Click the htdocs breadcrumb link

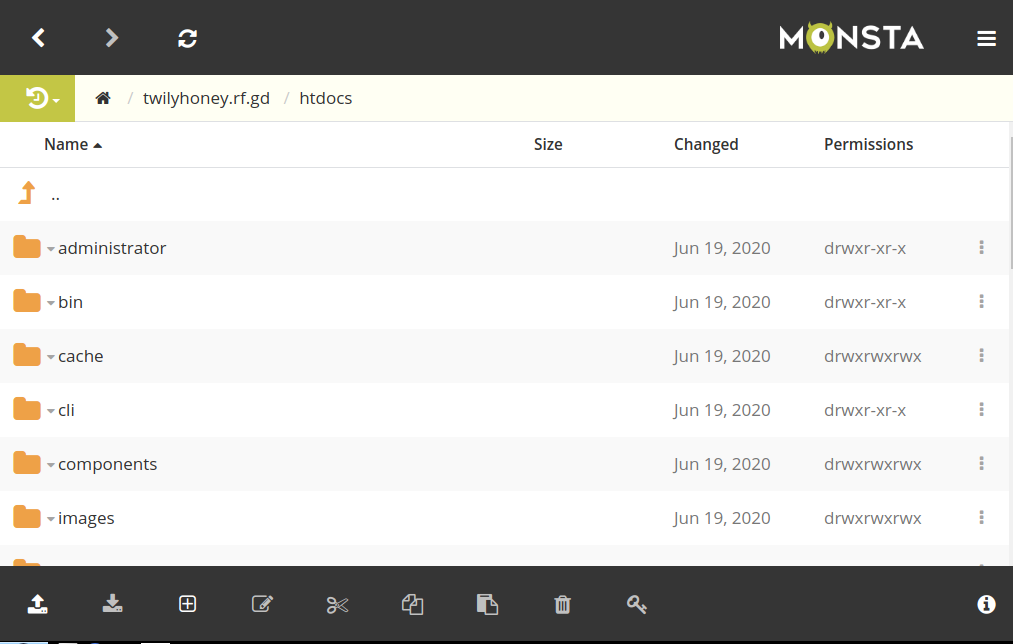coord(325,98)
